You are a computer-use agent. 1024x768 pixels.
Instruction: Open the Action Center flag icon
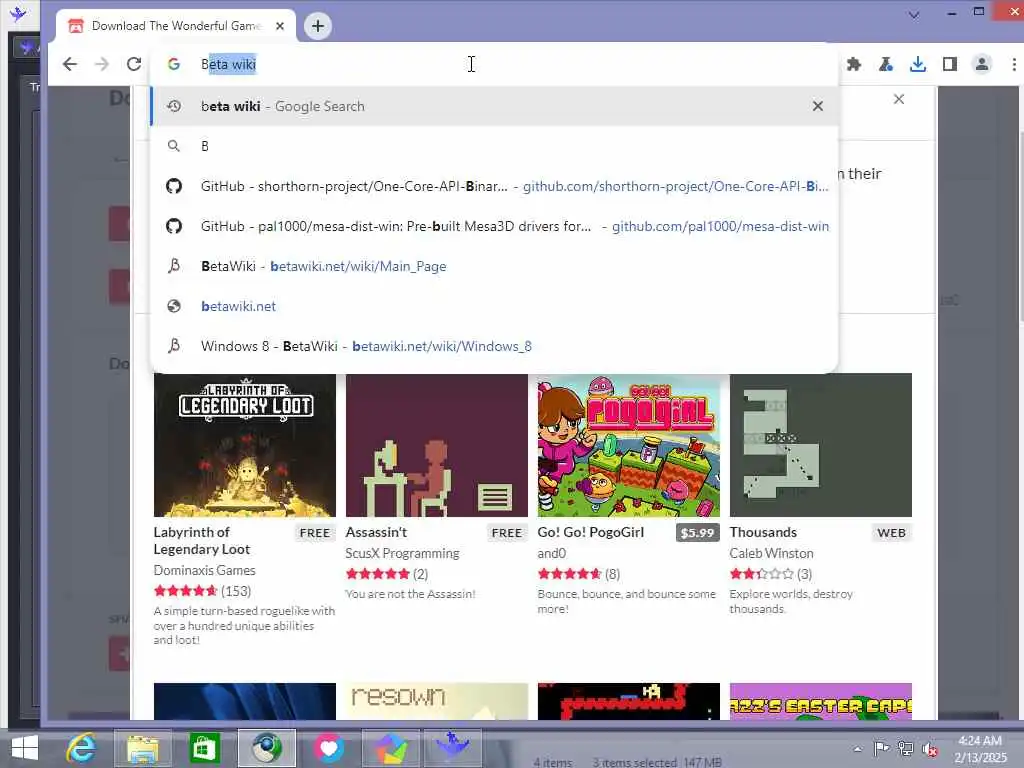(x=881, y=748)
